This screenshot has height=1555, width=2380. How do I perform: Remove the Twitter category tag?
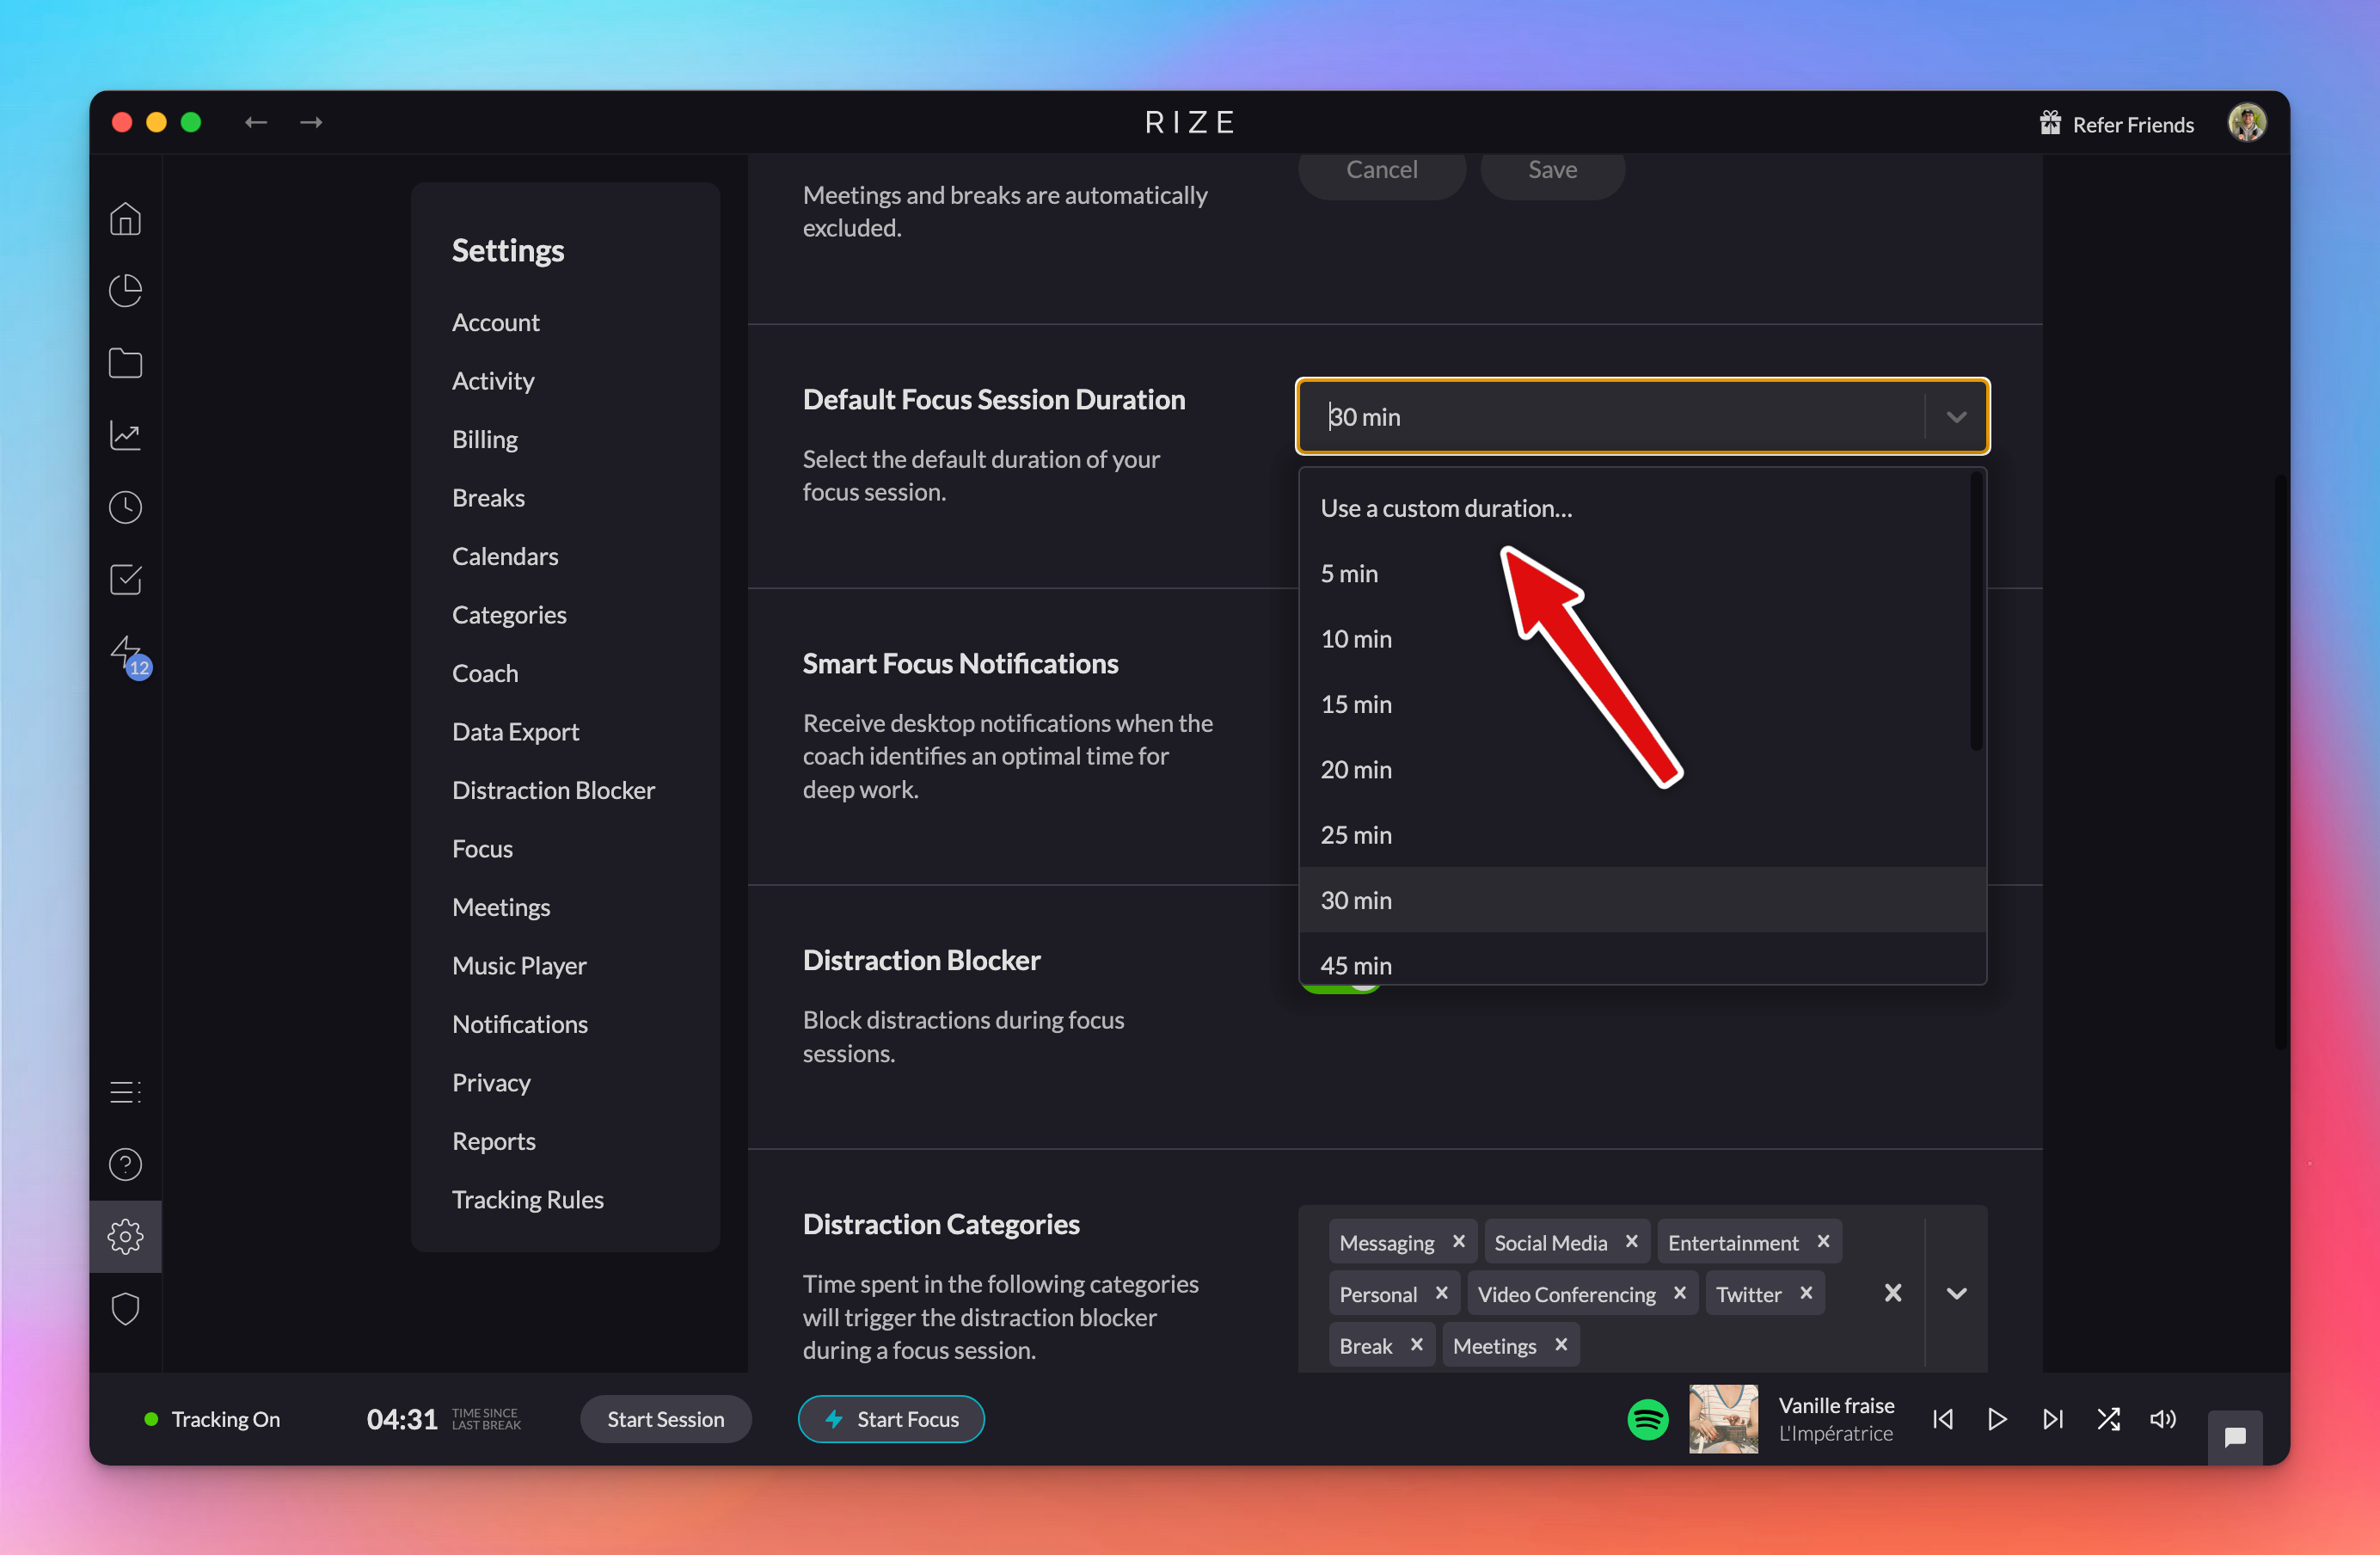pos(1806,1293)
